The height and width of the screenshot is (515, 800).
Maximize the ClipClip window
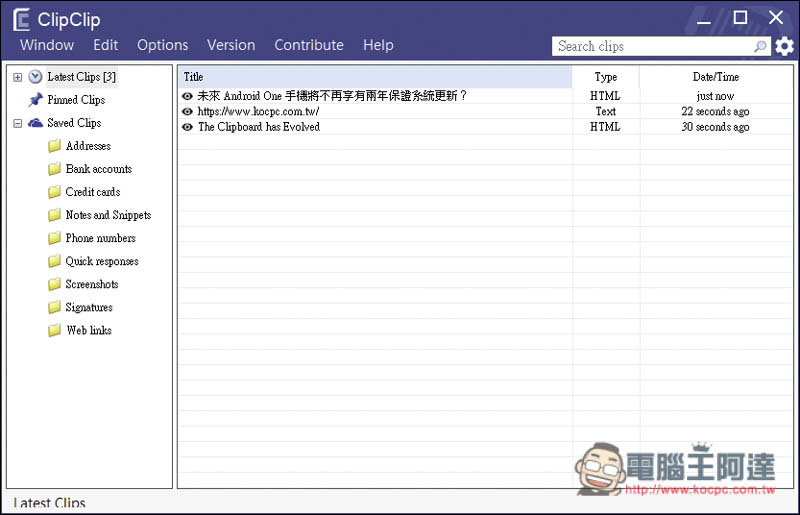tap(740, 17)
